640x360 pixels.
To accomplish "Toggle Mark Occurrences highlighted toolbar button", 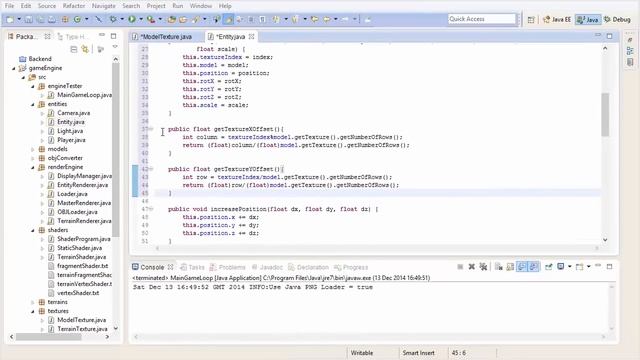I will [x=228, y=19].
